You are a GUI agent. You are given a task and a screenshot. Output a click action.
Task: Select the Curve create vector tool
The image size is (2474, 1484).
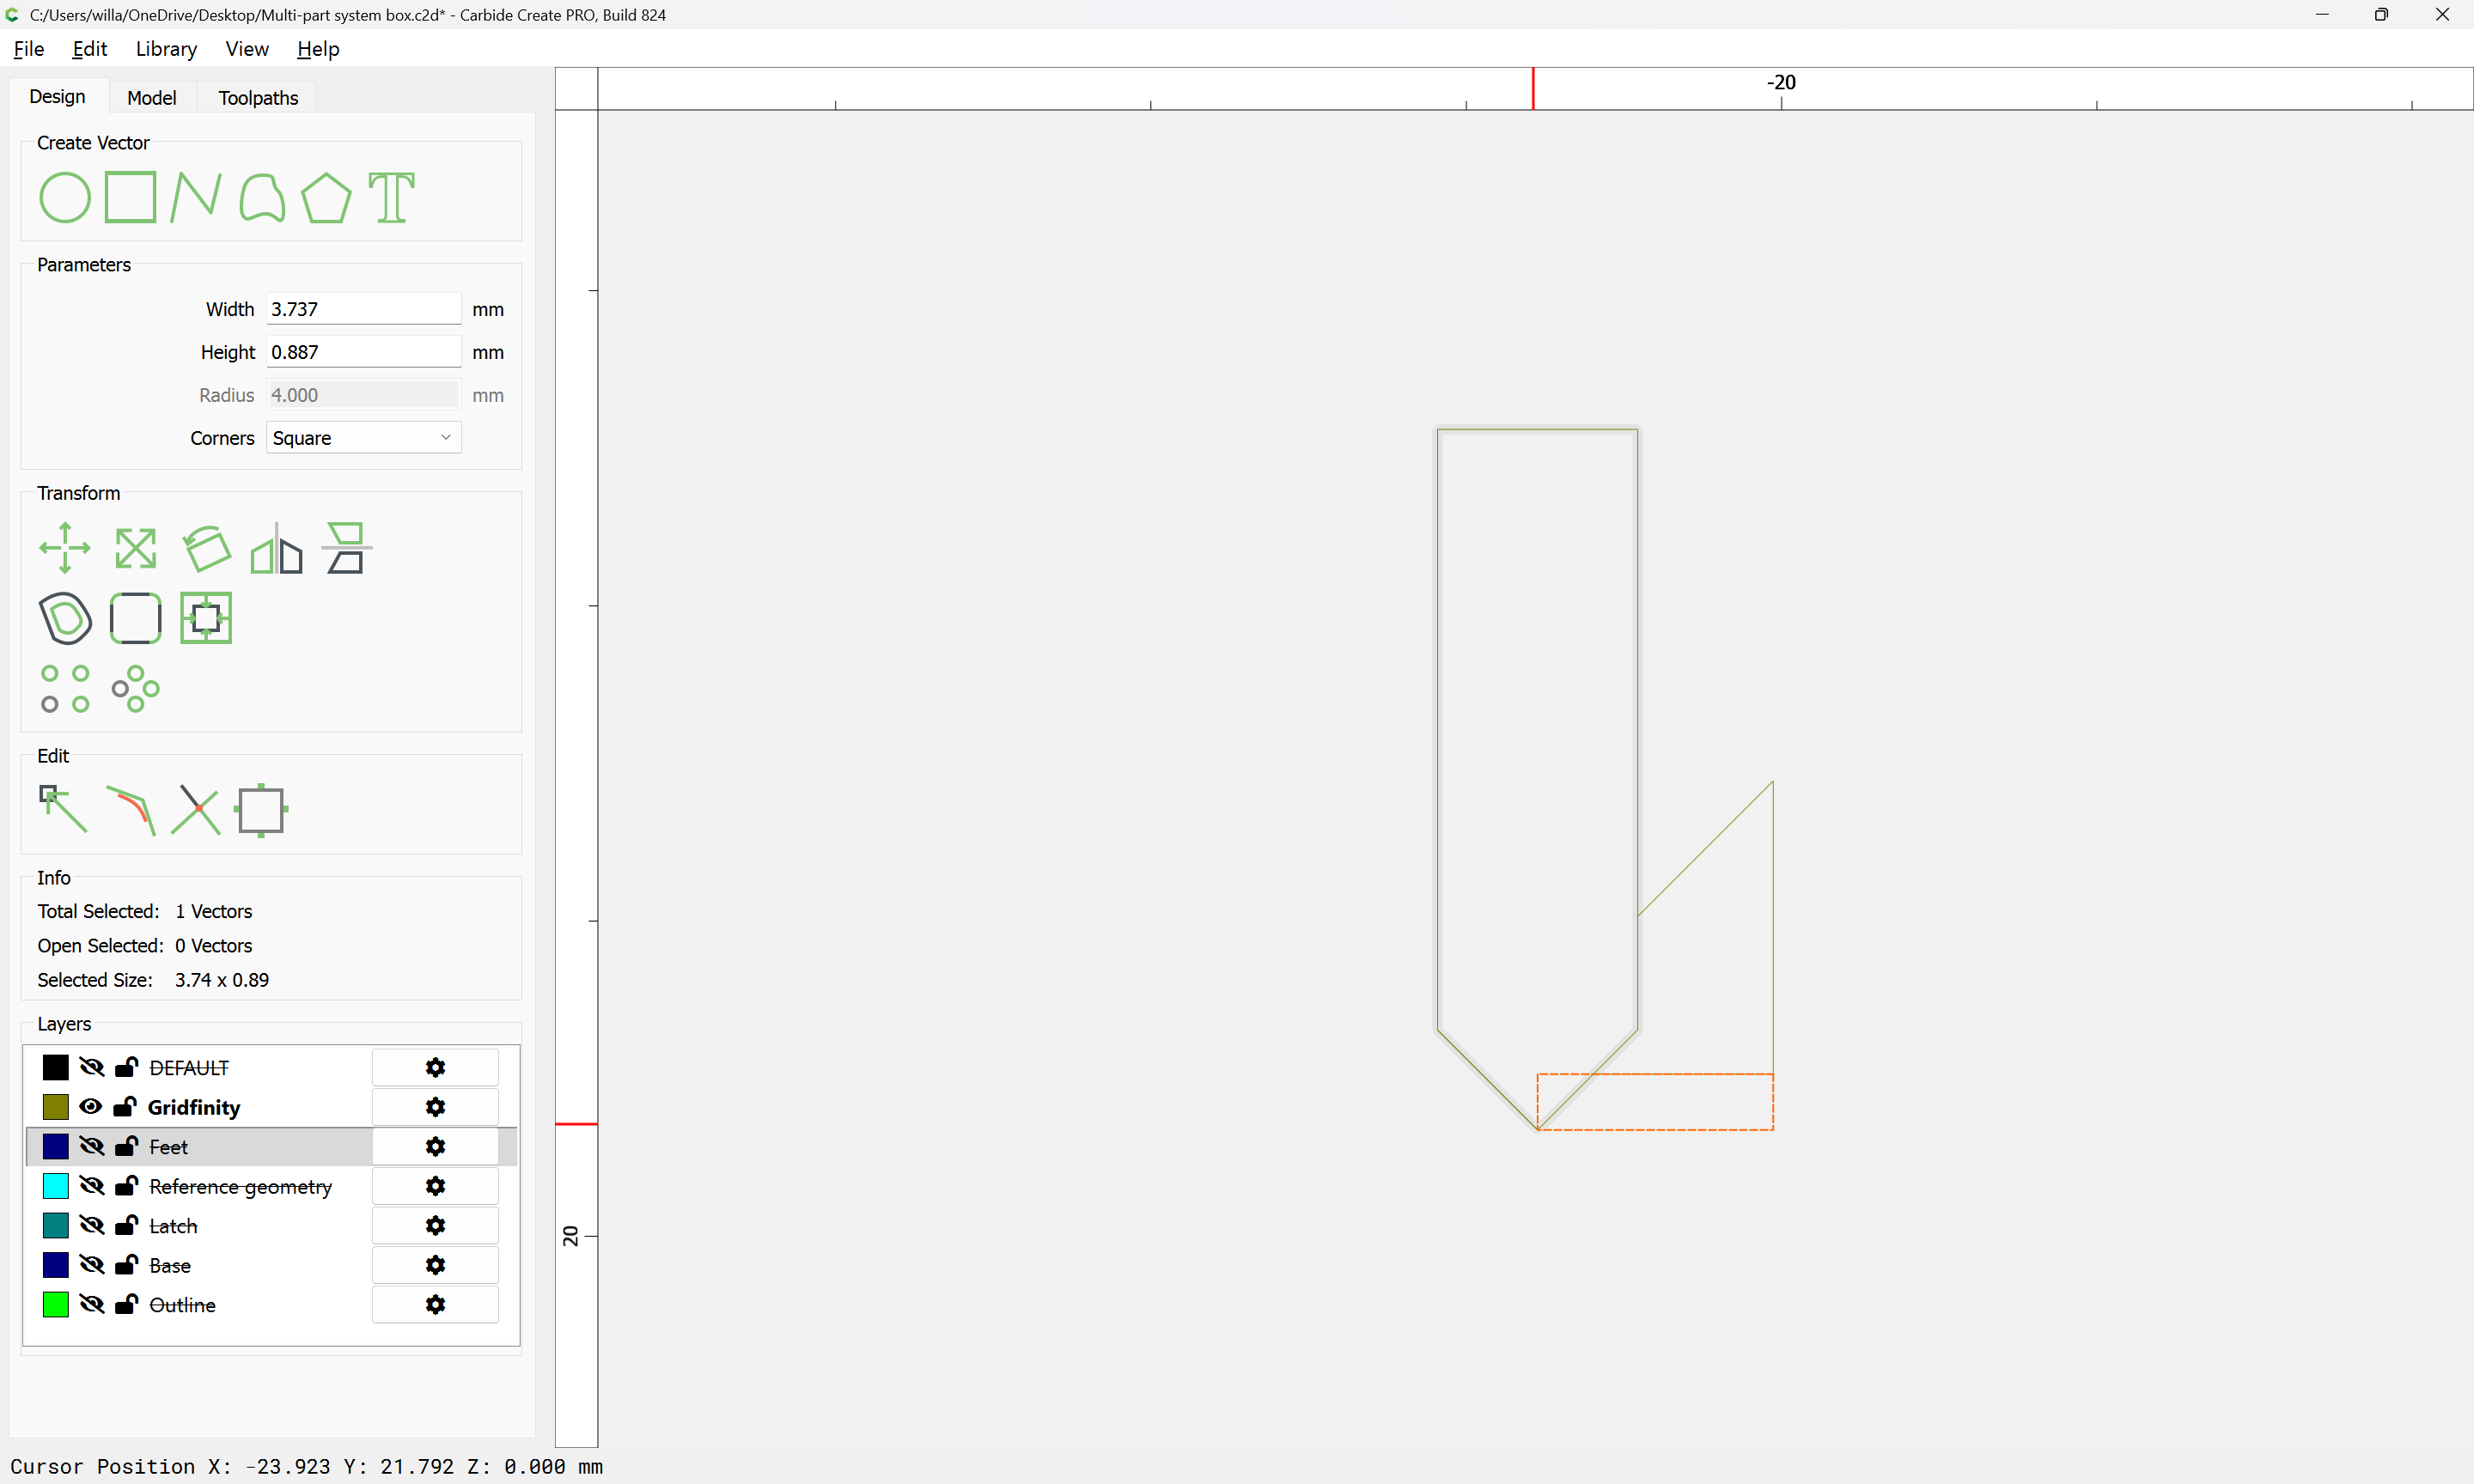(262, 197)
